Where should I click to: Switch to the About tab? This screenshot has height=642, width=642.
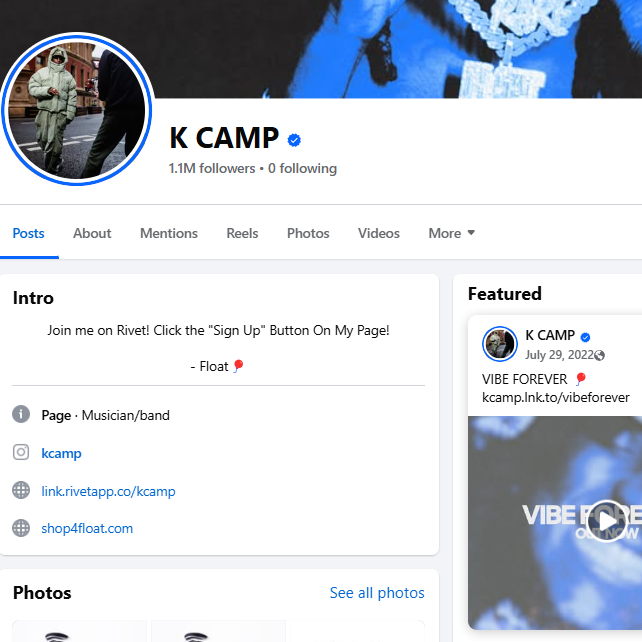92,233
